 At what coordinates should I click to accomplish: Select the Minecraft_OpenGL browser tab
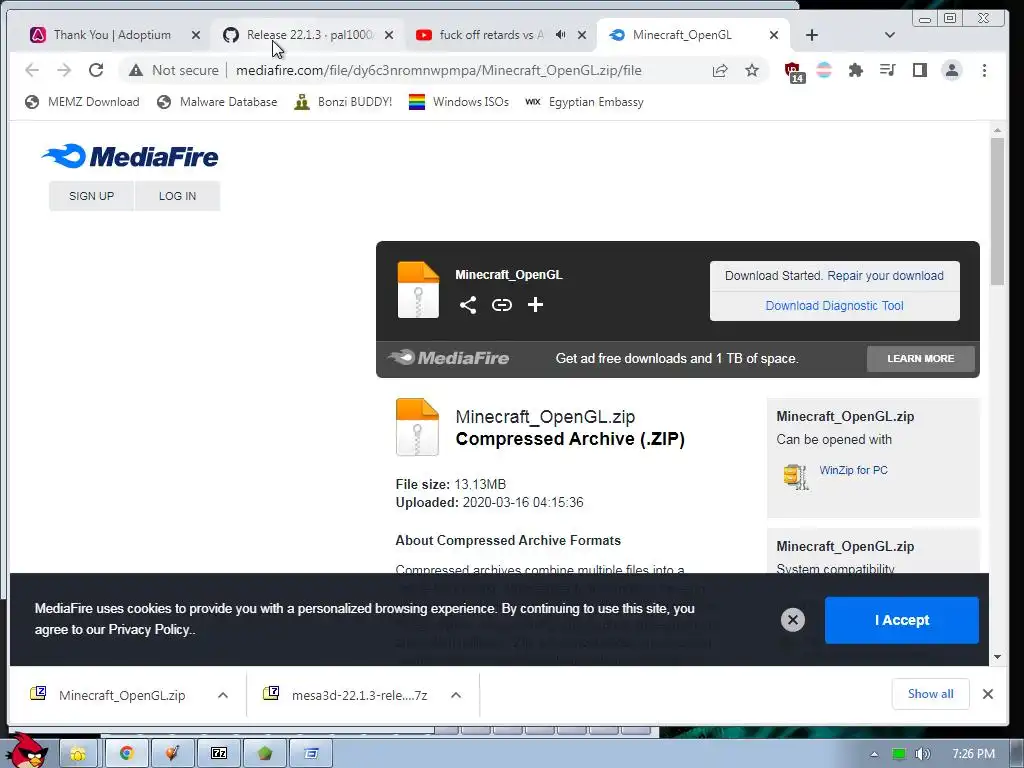681,35
